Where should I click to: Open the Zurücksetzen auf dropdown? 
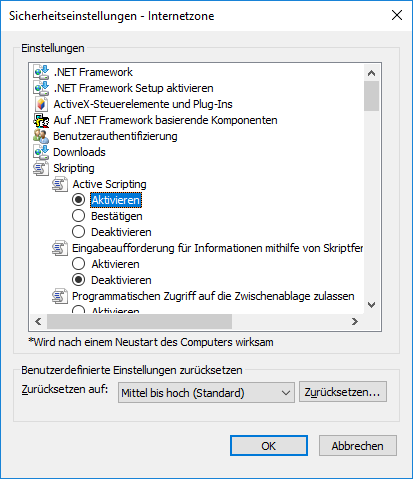pyautogui.click(x=206, y=393)
